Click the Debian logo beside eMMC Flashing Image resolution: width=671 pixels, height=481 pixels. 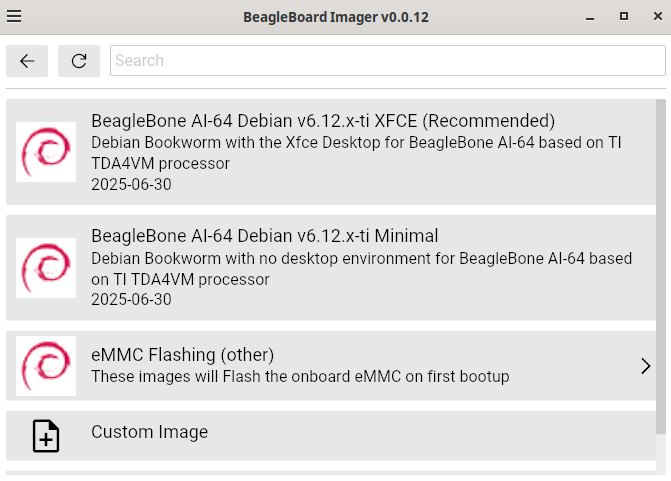click(x=46, y=366)
